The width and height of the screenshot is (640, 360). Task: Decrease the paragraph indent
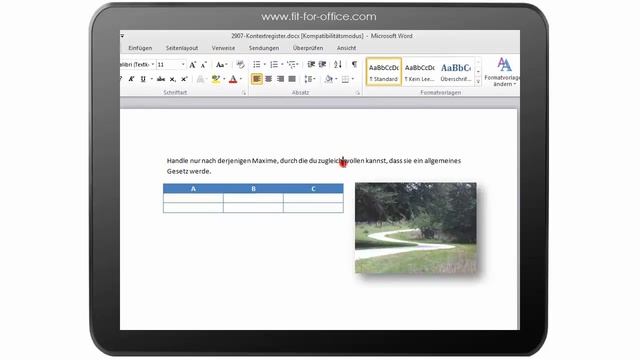coord(311,64)
